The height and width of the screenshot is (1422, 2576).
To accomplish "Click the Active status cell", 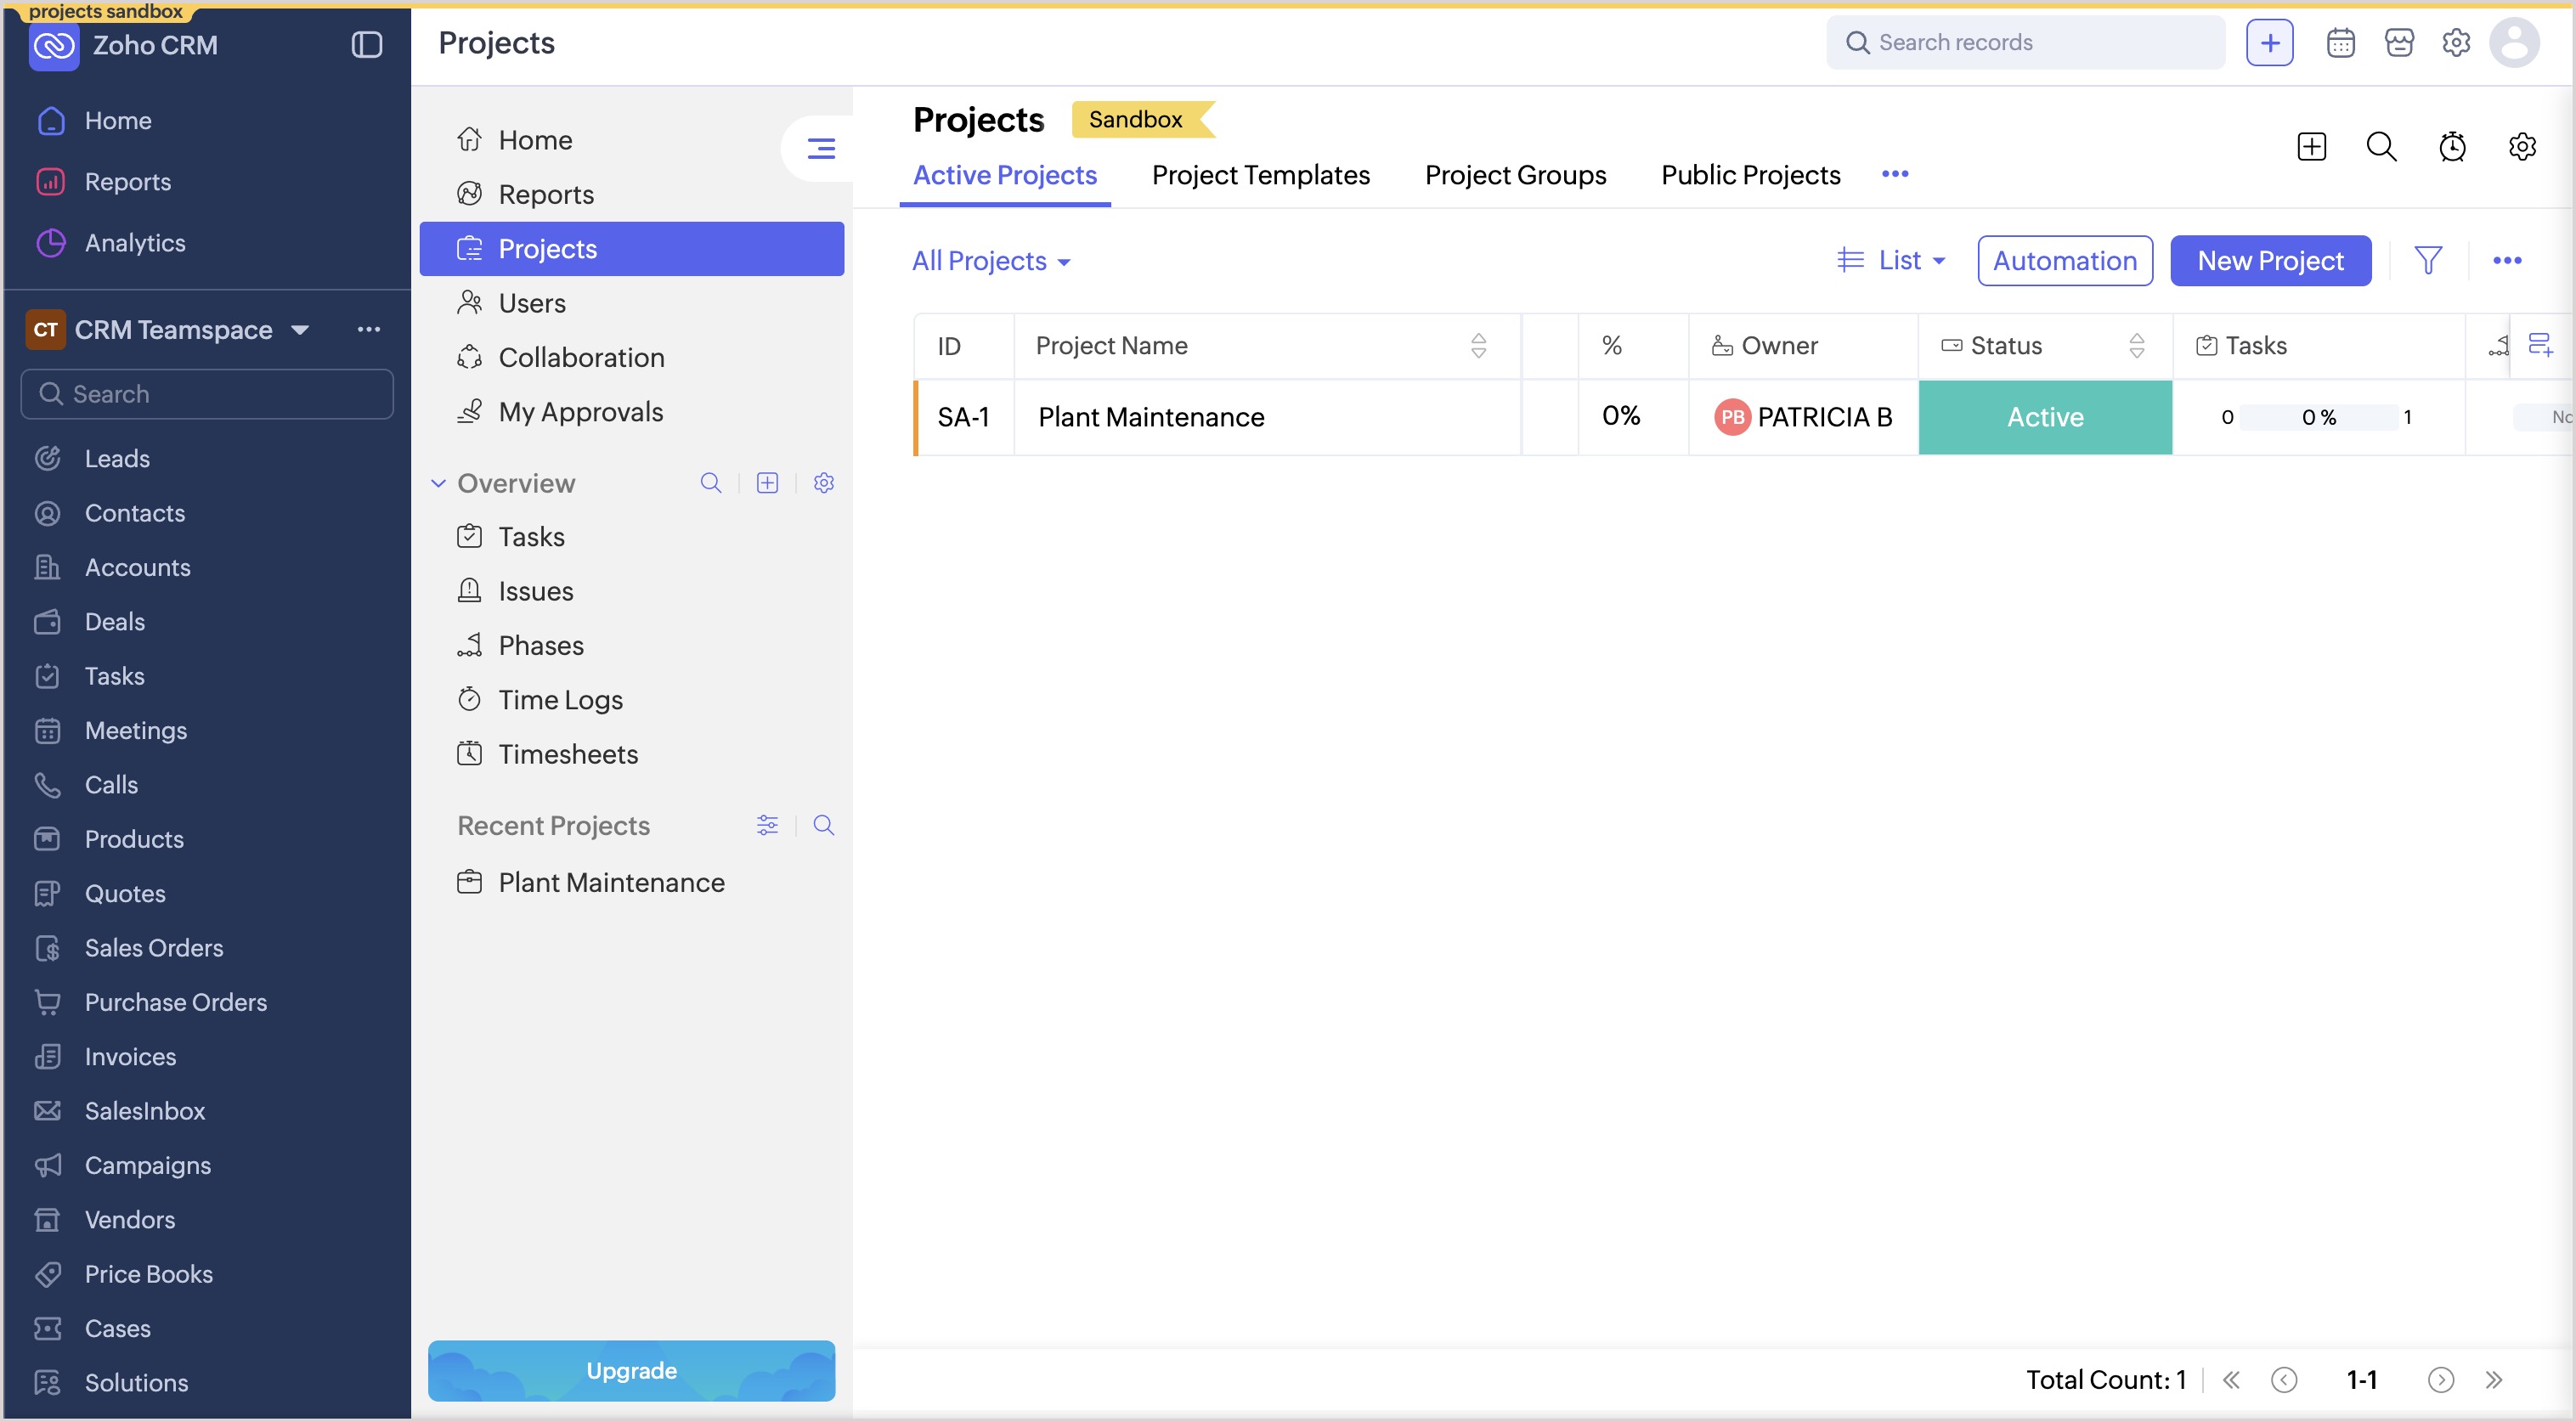I will (x=2045, y=418).
